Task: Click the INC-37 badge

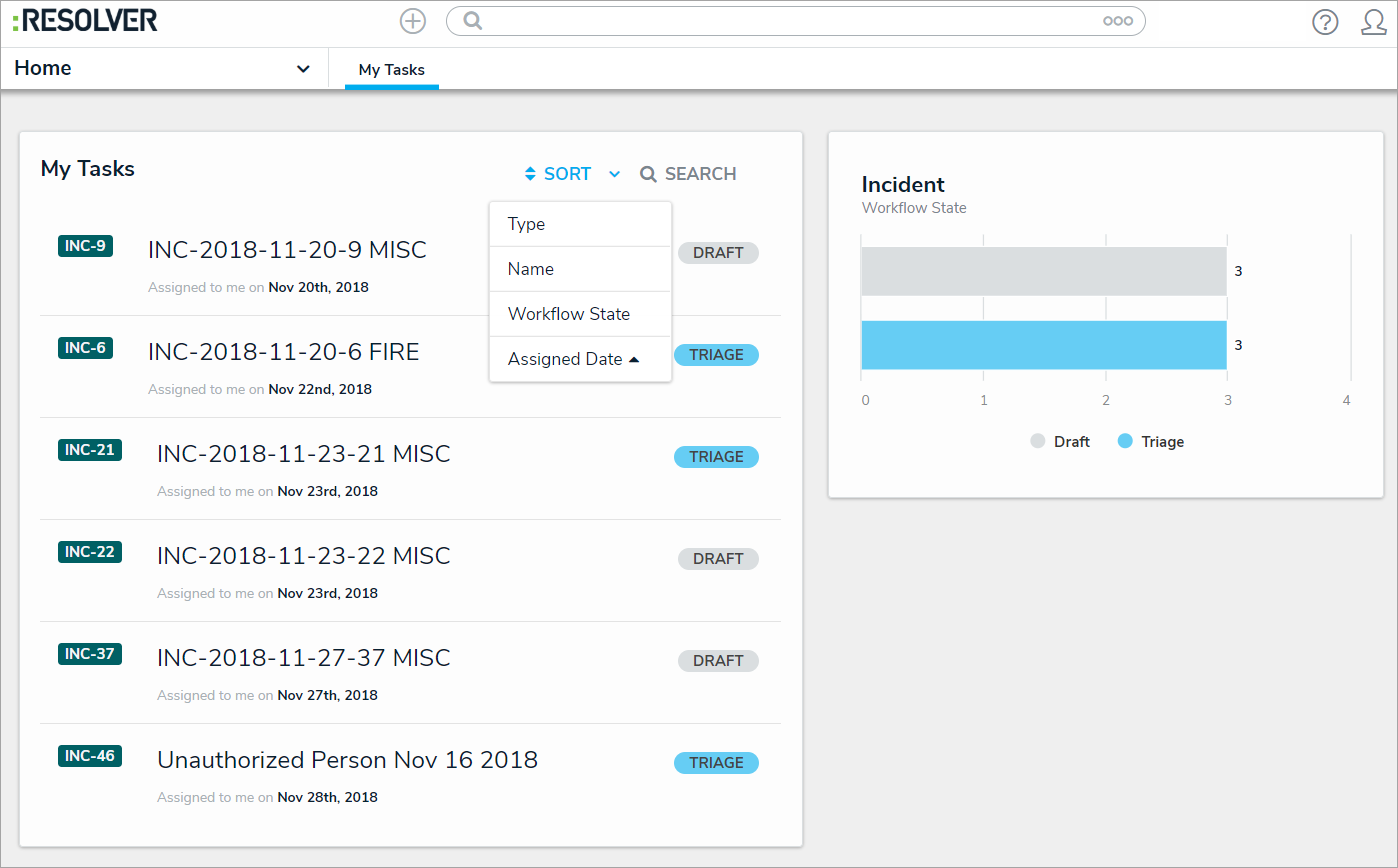Action: click(90, 654)
